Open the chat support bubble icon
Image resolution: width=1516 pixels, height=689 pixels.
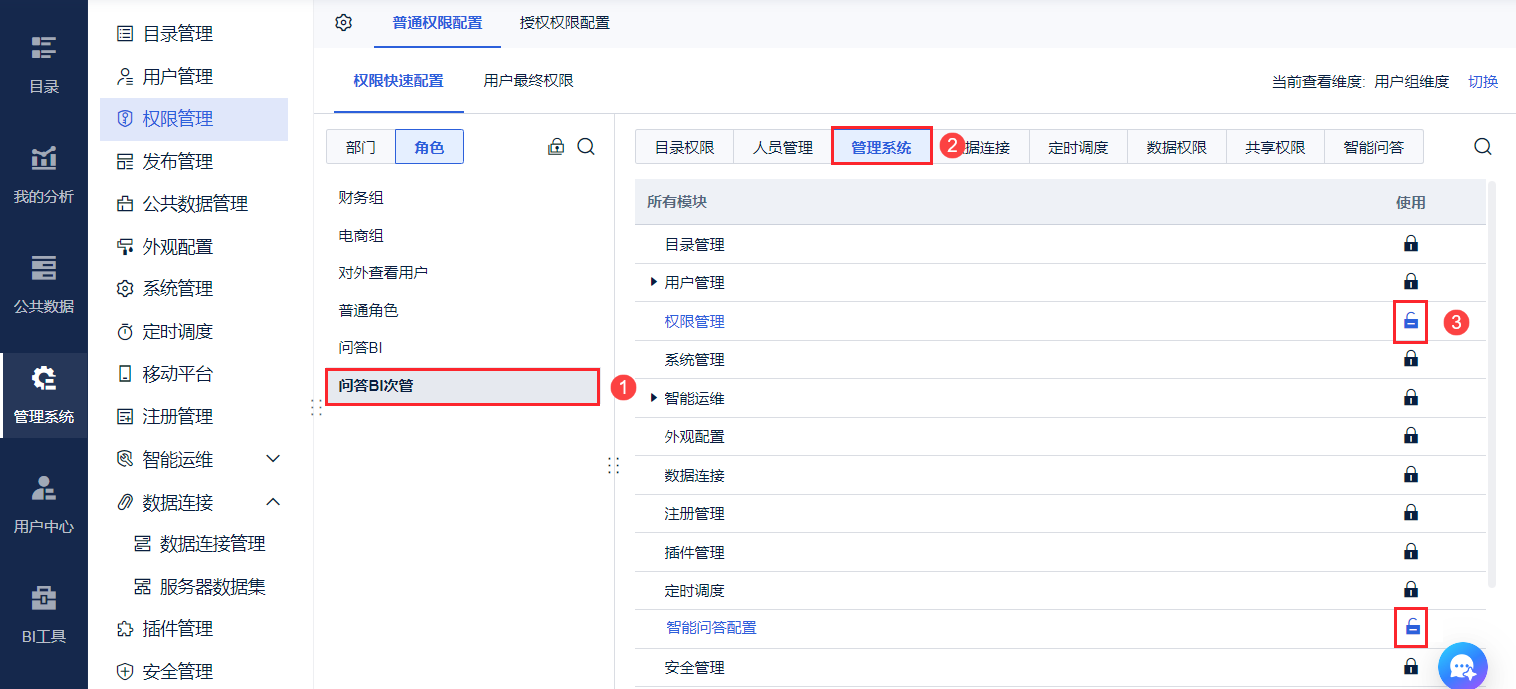click(x=1463, y=666)
